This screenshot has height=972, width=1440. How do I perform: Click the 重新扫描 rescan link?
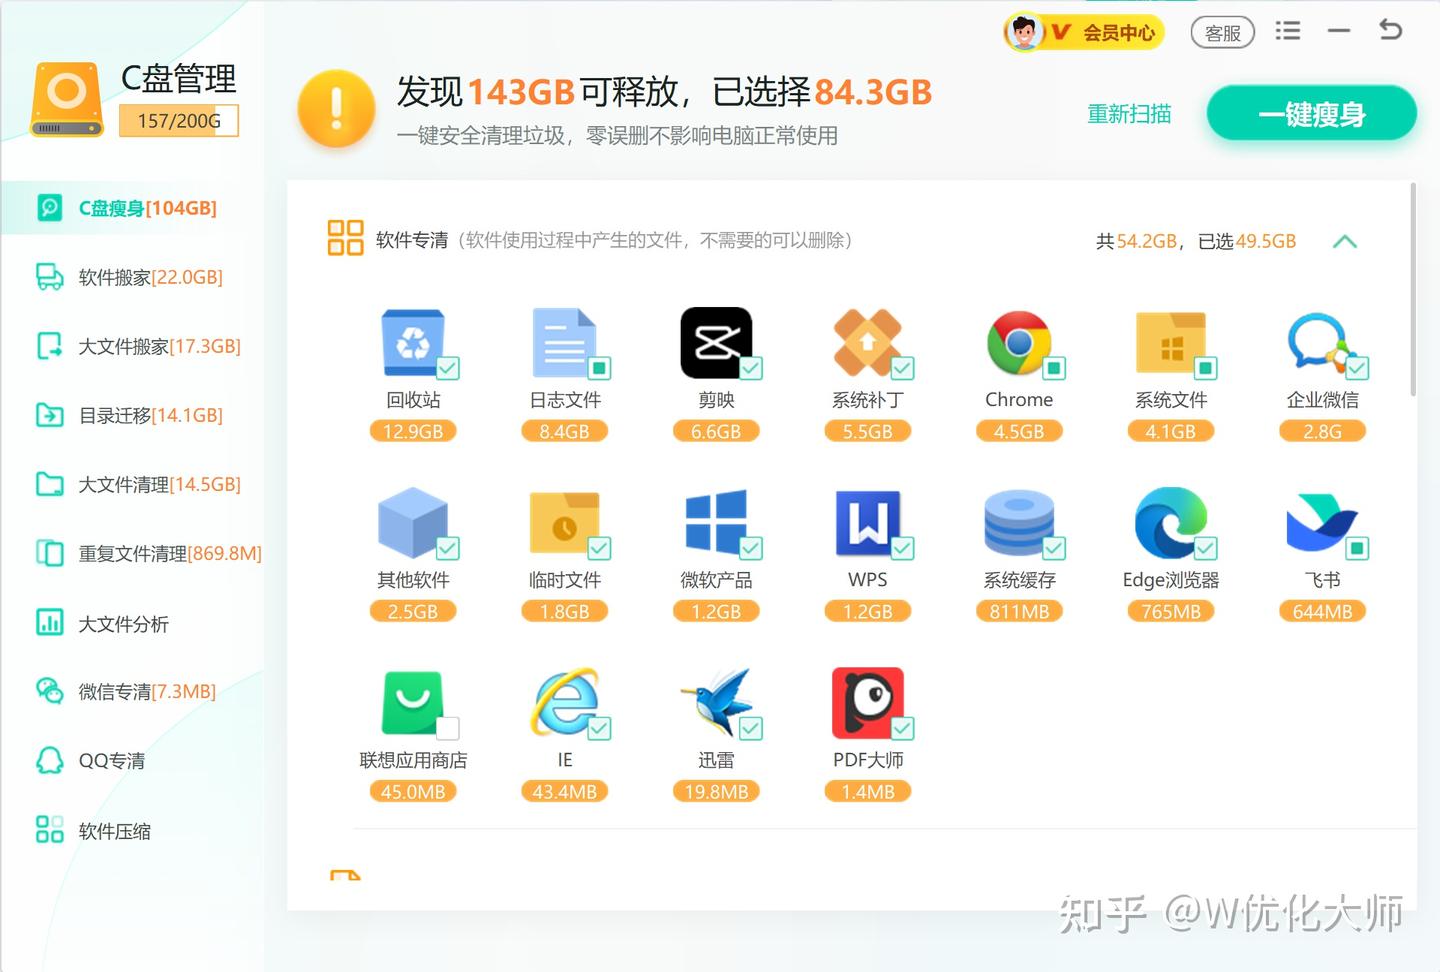point(1129,114)
